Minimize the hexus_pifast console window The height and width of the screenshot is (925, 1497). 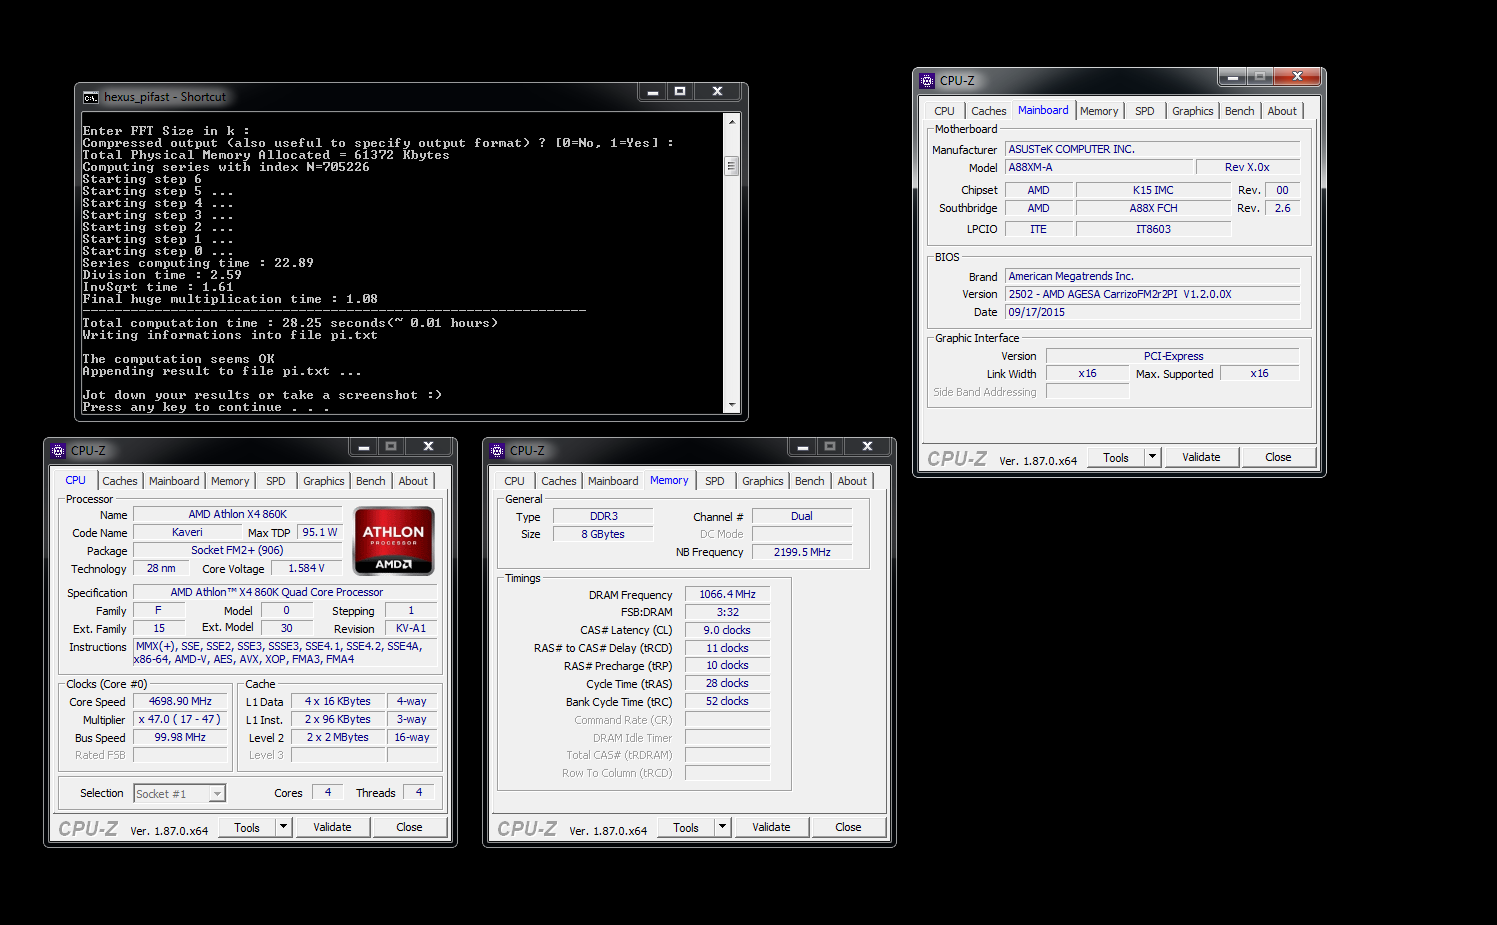coord(652,92)
